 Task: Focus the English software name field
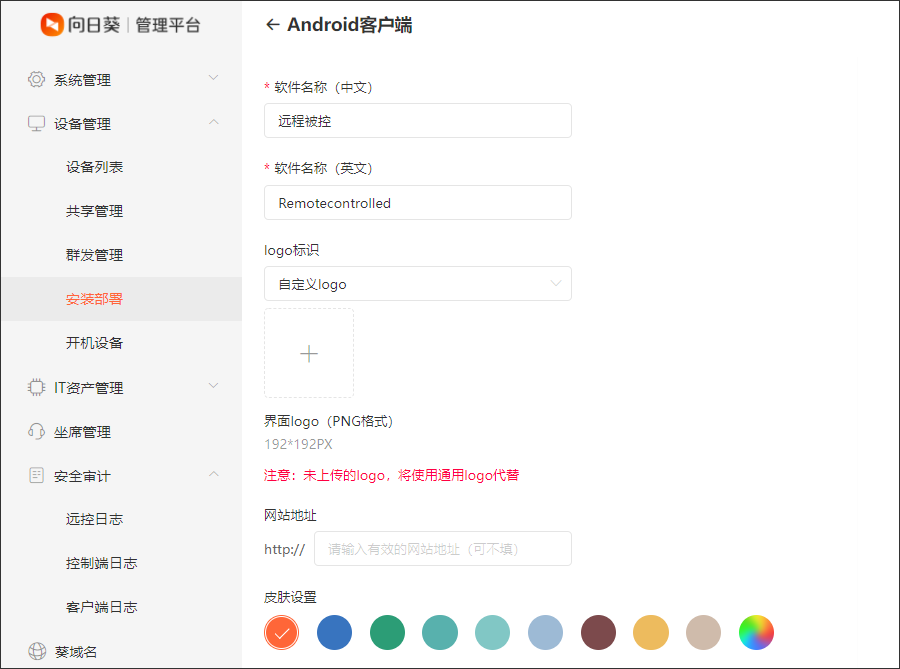click(418, 203)
